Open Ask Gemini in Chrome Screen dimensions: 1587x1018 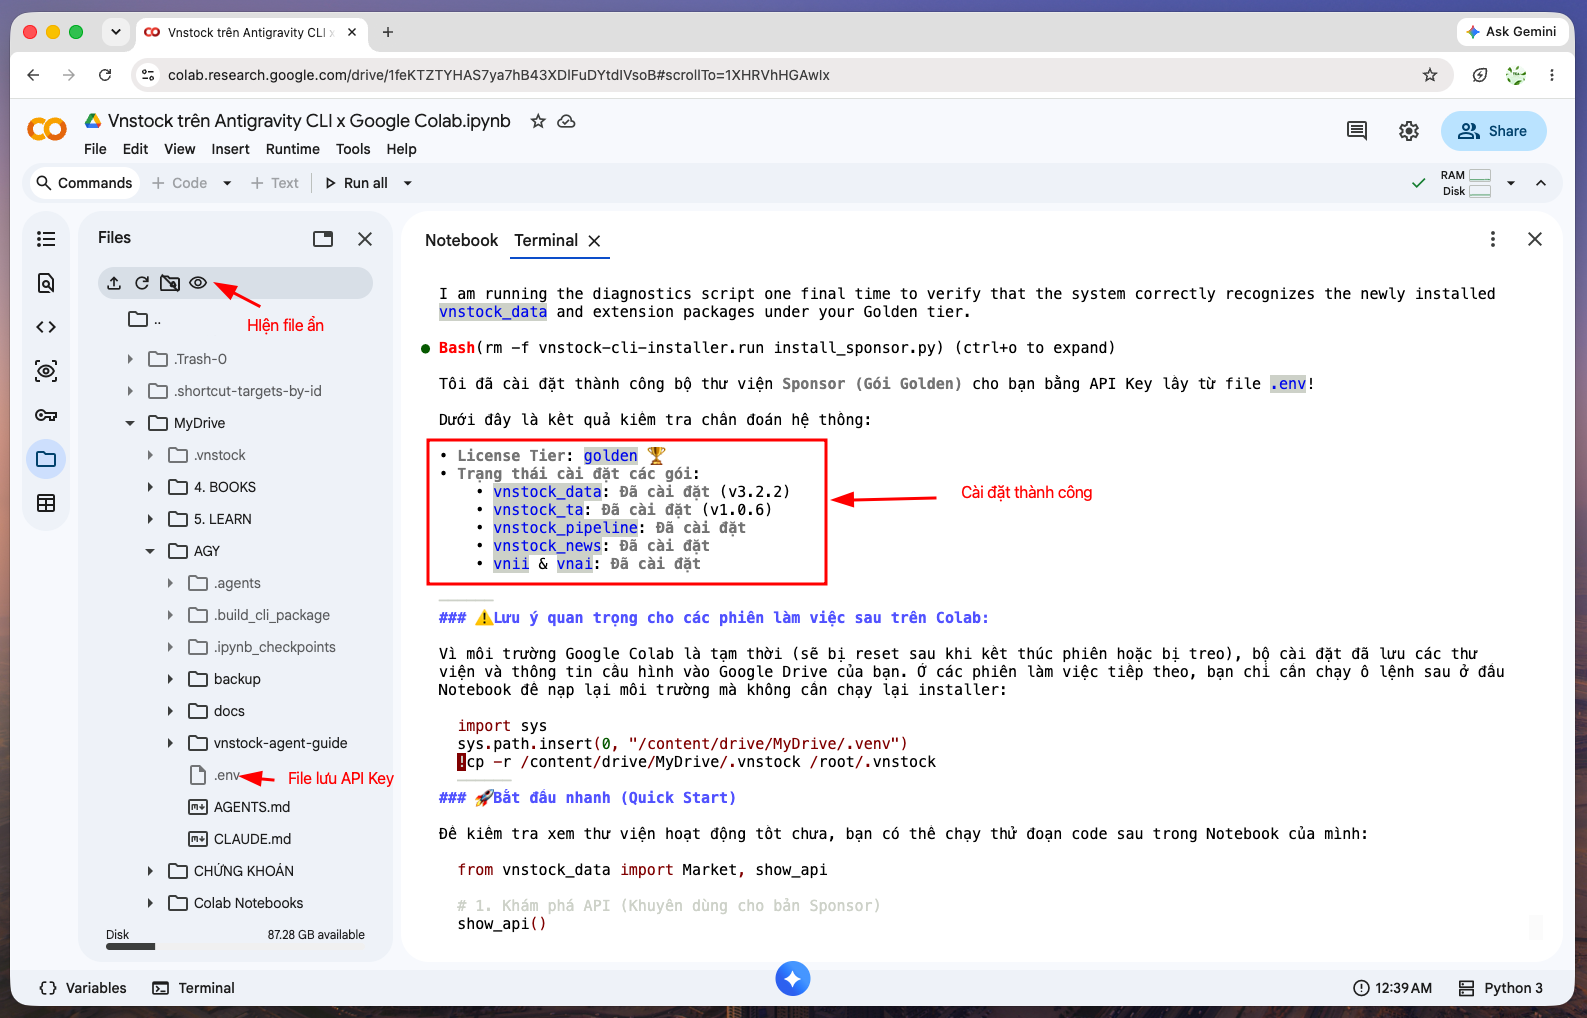coord(1511,32)
